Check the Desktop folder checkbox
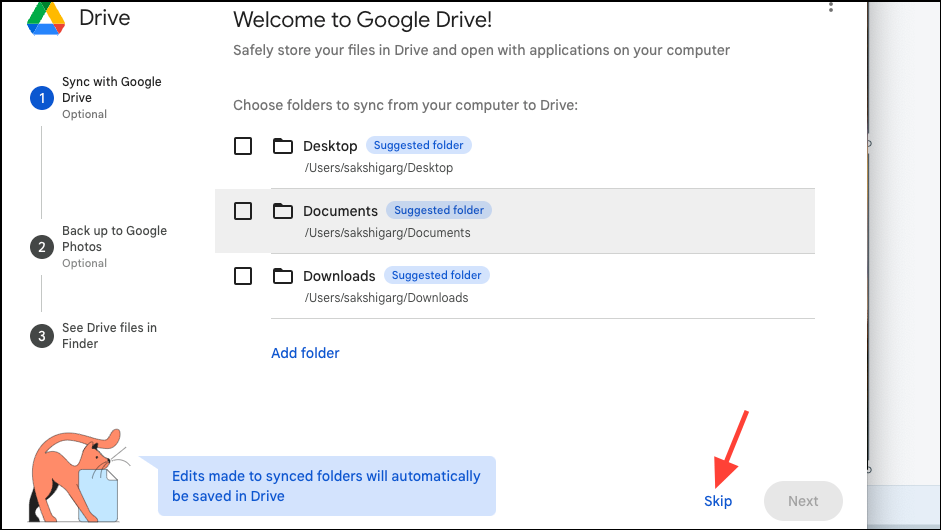 pyautogui.click(x=243, y=146)
